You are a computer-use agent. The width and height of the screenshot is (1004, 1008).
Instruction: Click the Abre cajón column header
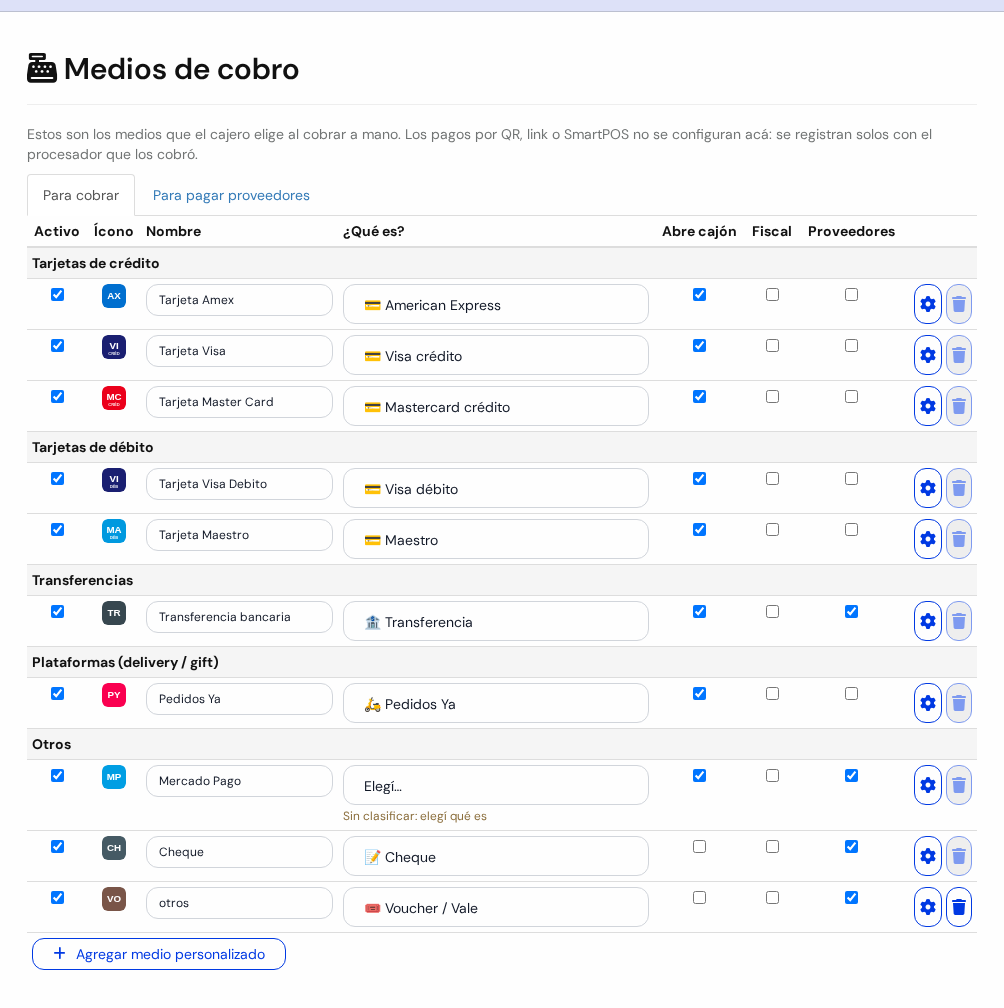[699, 231]
